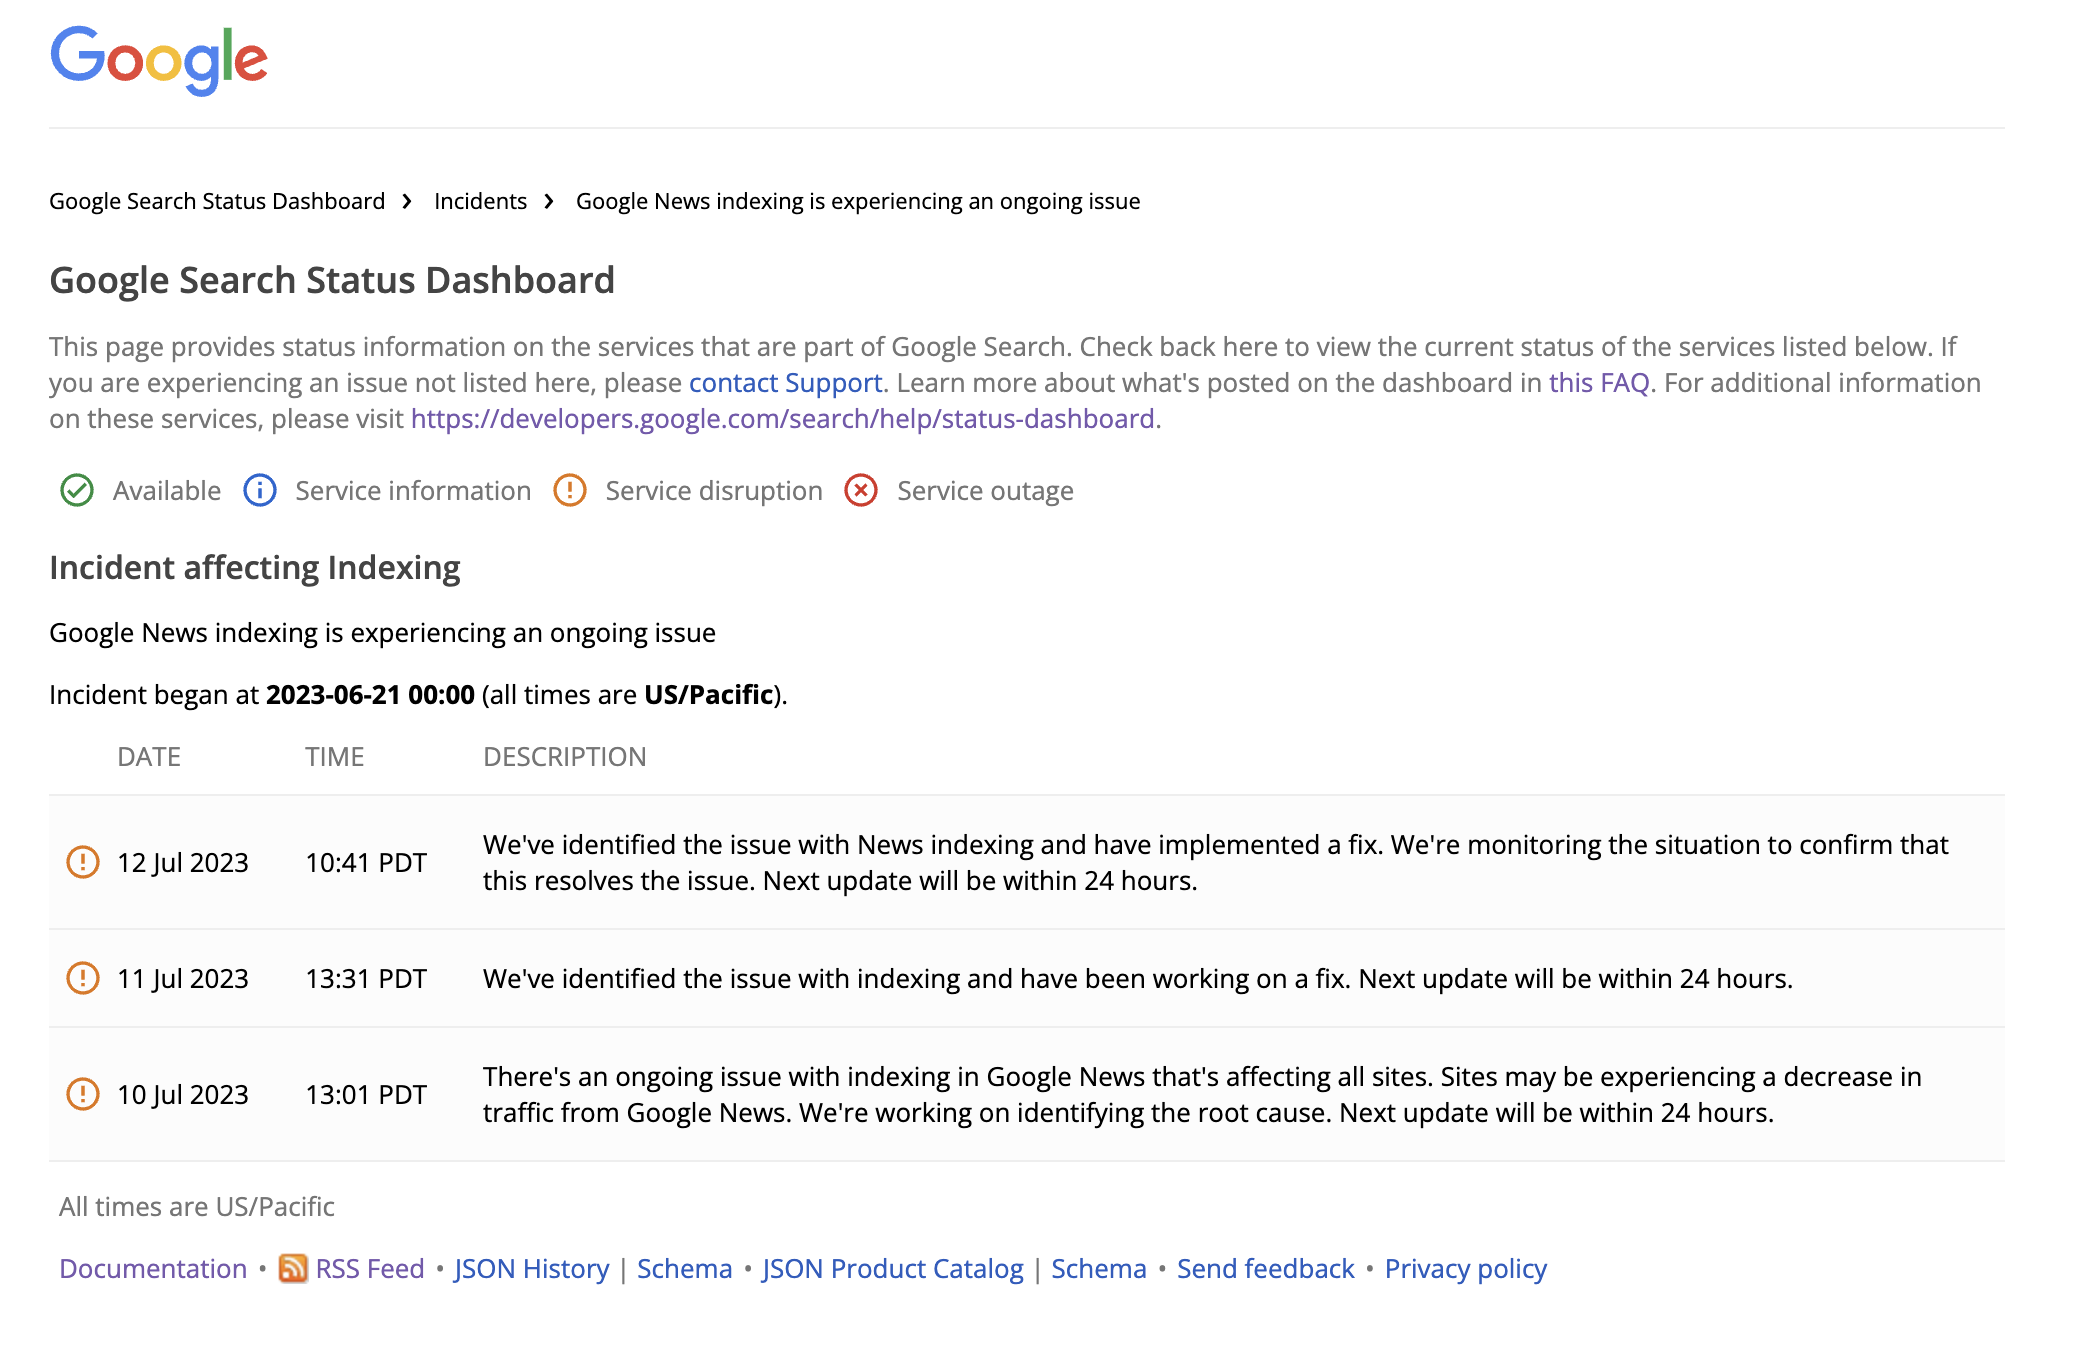
Task: Click the DESCRIPTION column header
Action: coord(565,757)
